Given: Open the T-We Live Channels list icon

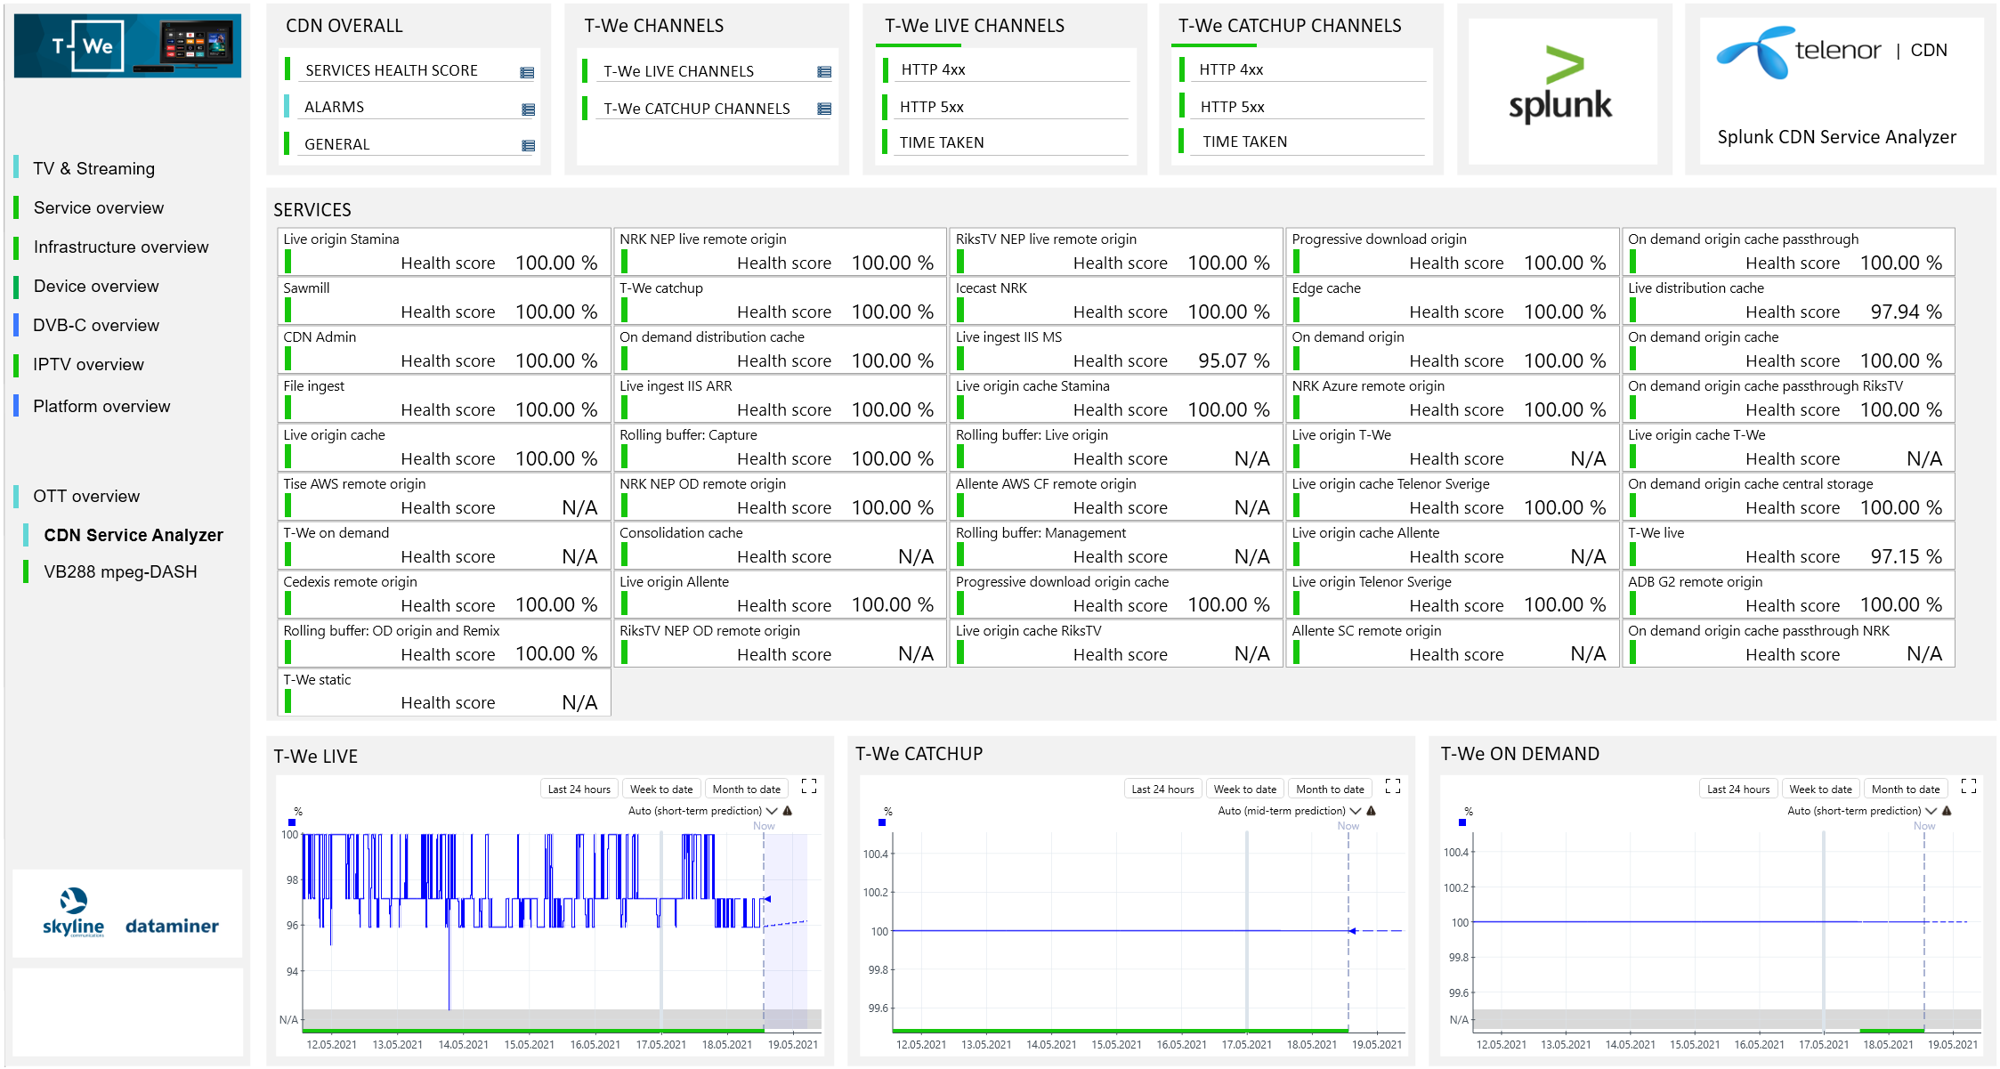Looking at the screenshot, I should [824, 72].
